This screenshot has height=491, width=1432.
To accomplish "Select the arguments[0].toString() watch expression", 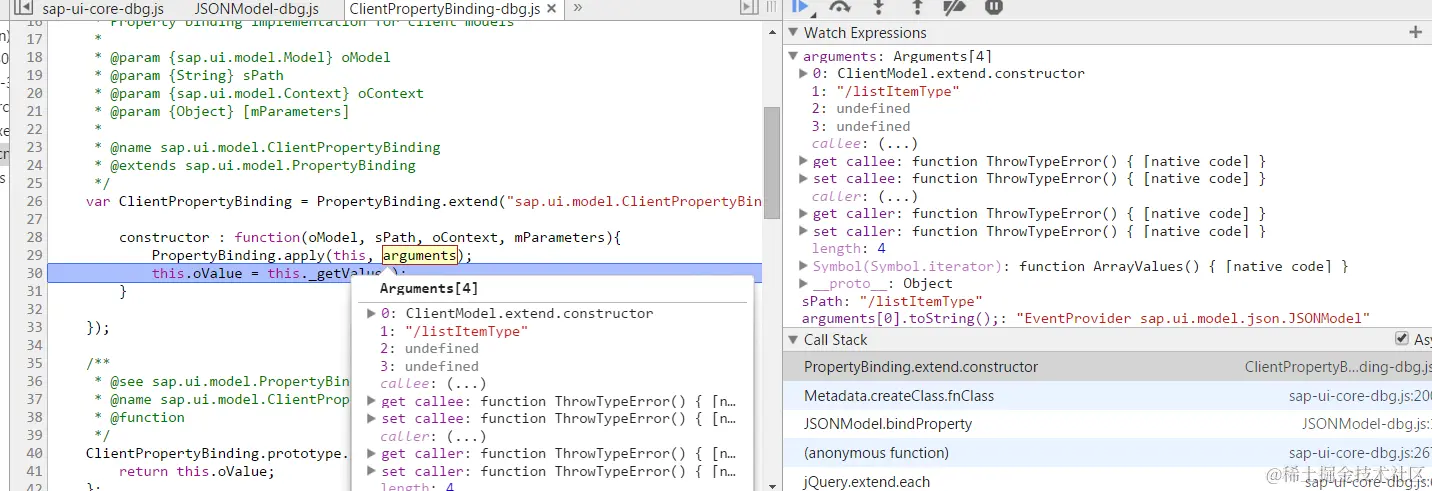I will tap(1085, 318).
